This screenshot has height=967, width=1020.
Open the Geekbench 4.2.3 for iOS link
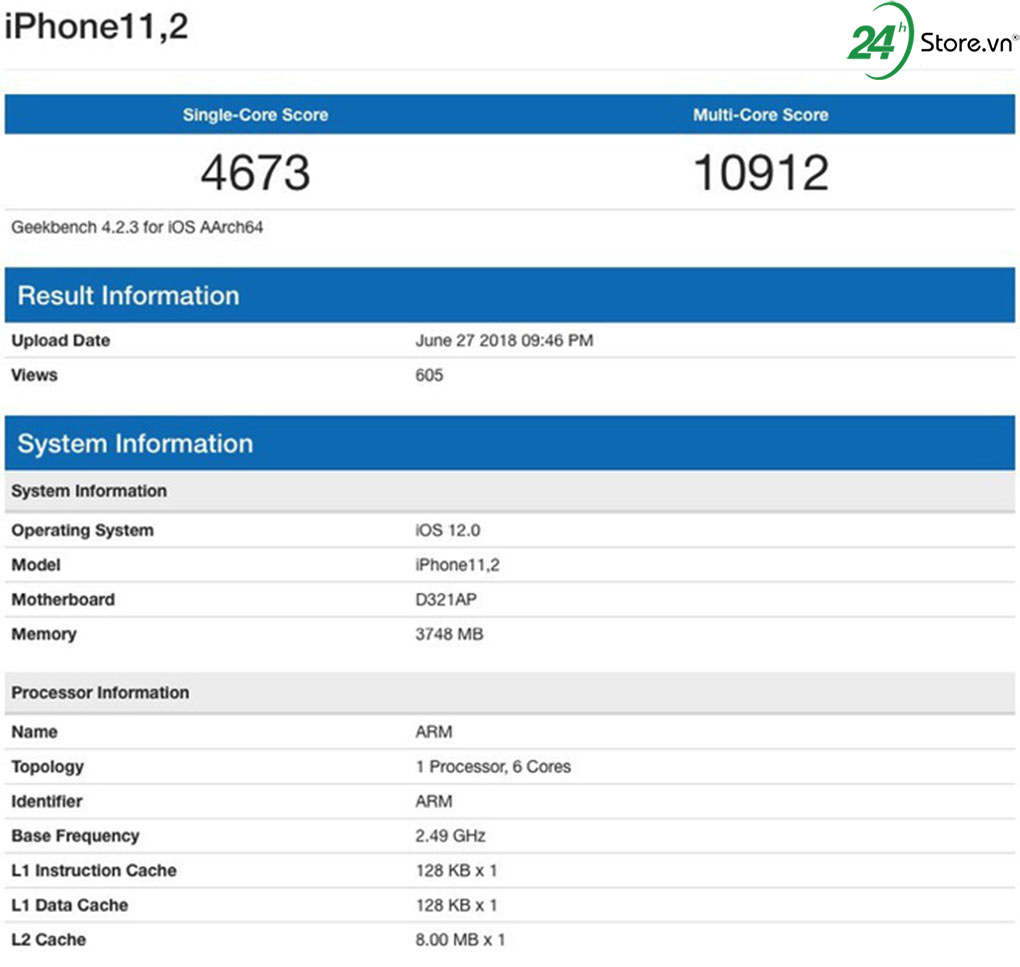(140, 227)
